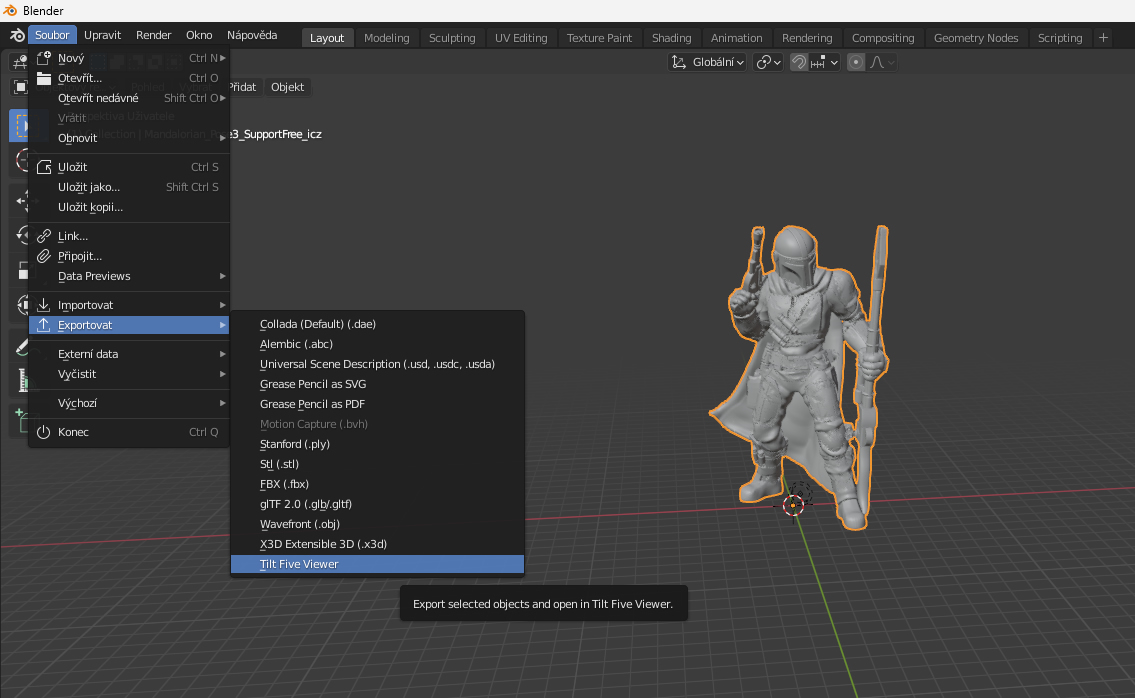Add a new workspace with plus icon
The width and height of the screenshot is (1135, 698).
pyautogui.click(x=1103, y=38)
